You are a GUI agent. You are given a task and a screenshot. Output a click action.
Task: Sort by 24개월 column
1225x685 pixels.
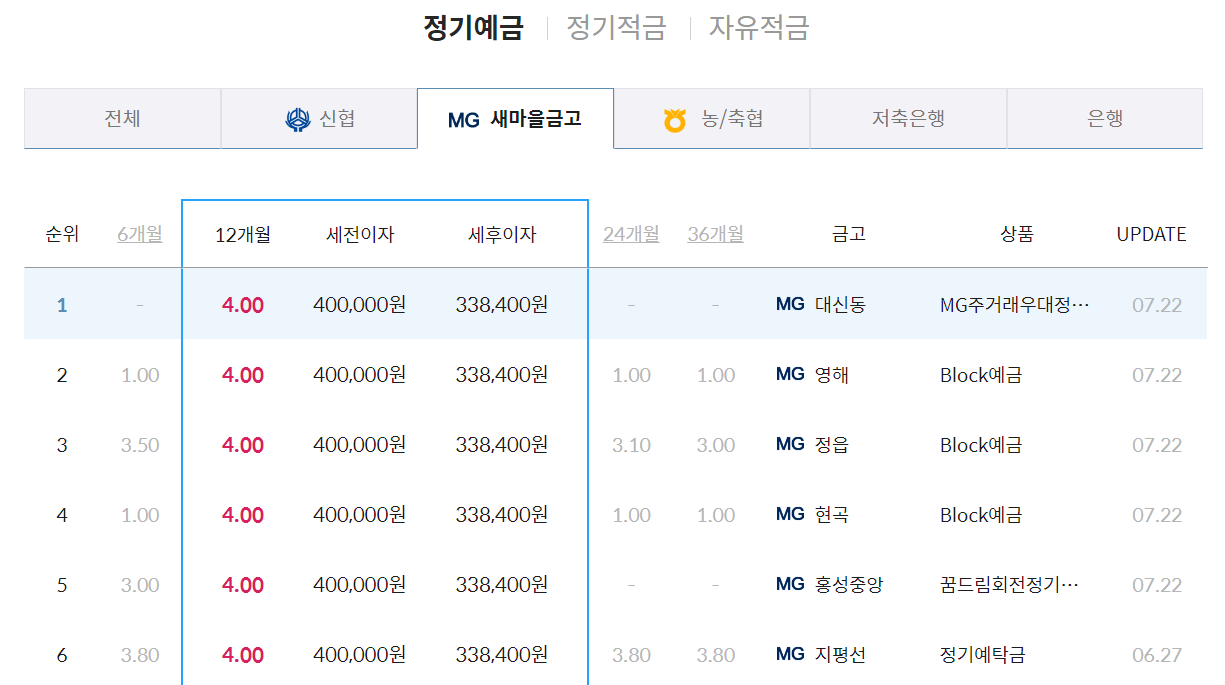coord(631,234)
